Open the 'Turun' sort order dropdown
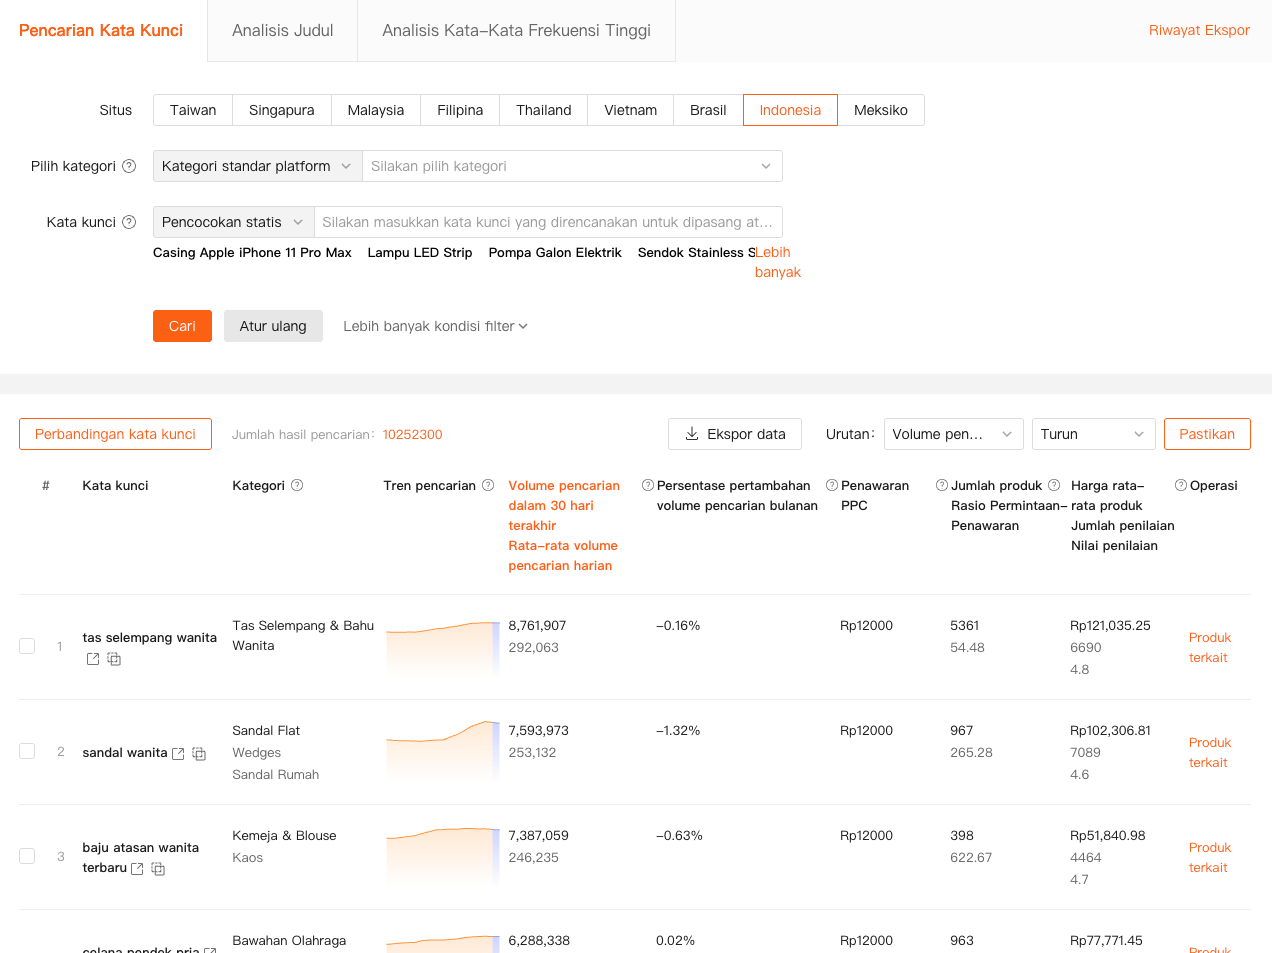 coord(1093,434)
